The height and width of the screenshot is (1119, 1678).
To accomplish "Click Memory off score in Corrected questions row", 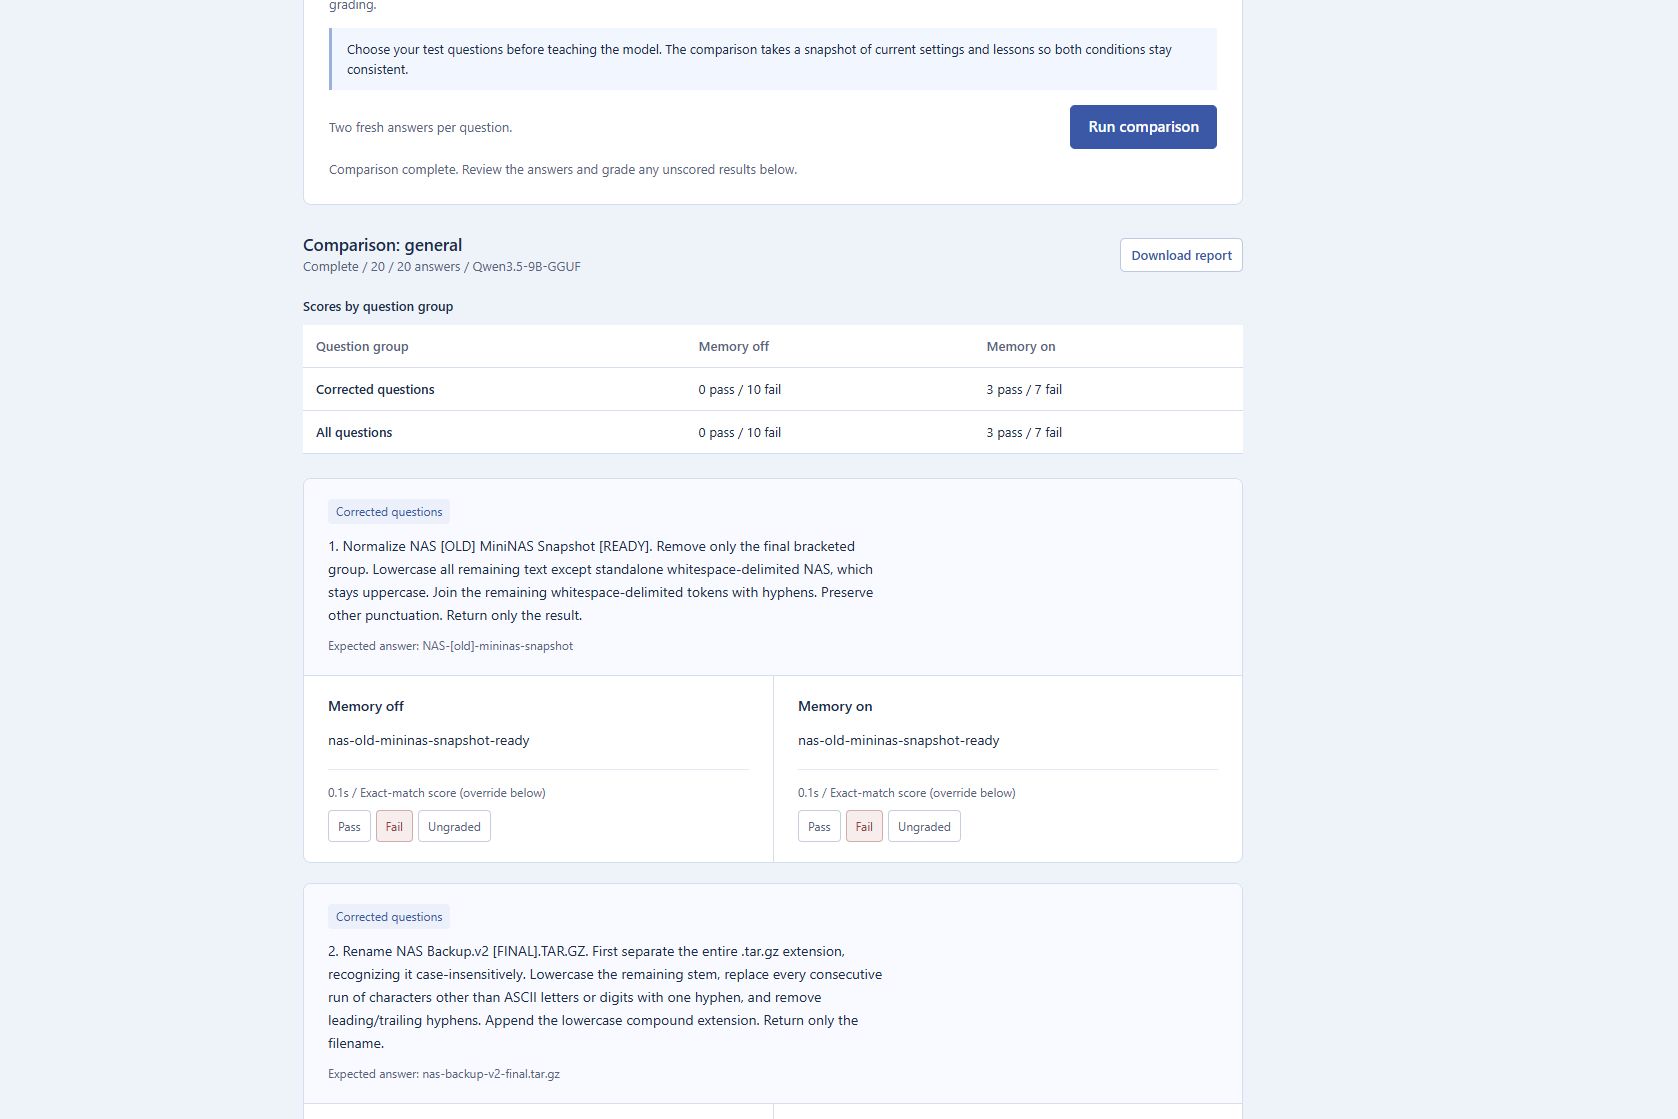I will [740, 389].
